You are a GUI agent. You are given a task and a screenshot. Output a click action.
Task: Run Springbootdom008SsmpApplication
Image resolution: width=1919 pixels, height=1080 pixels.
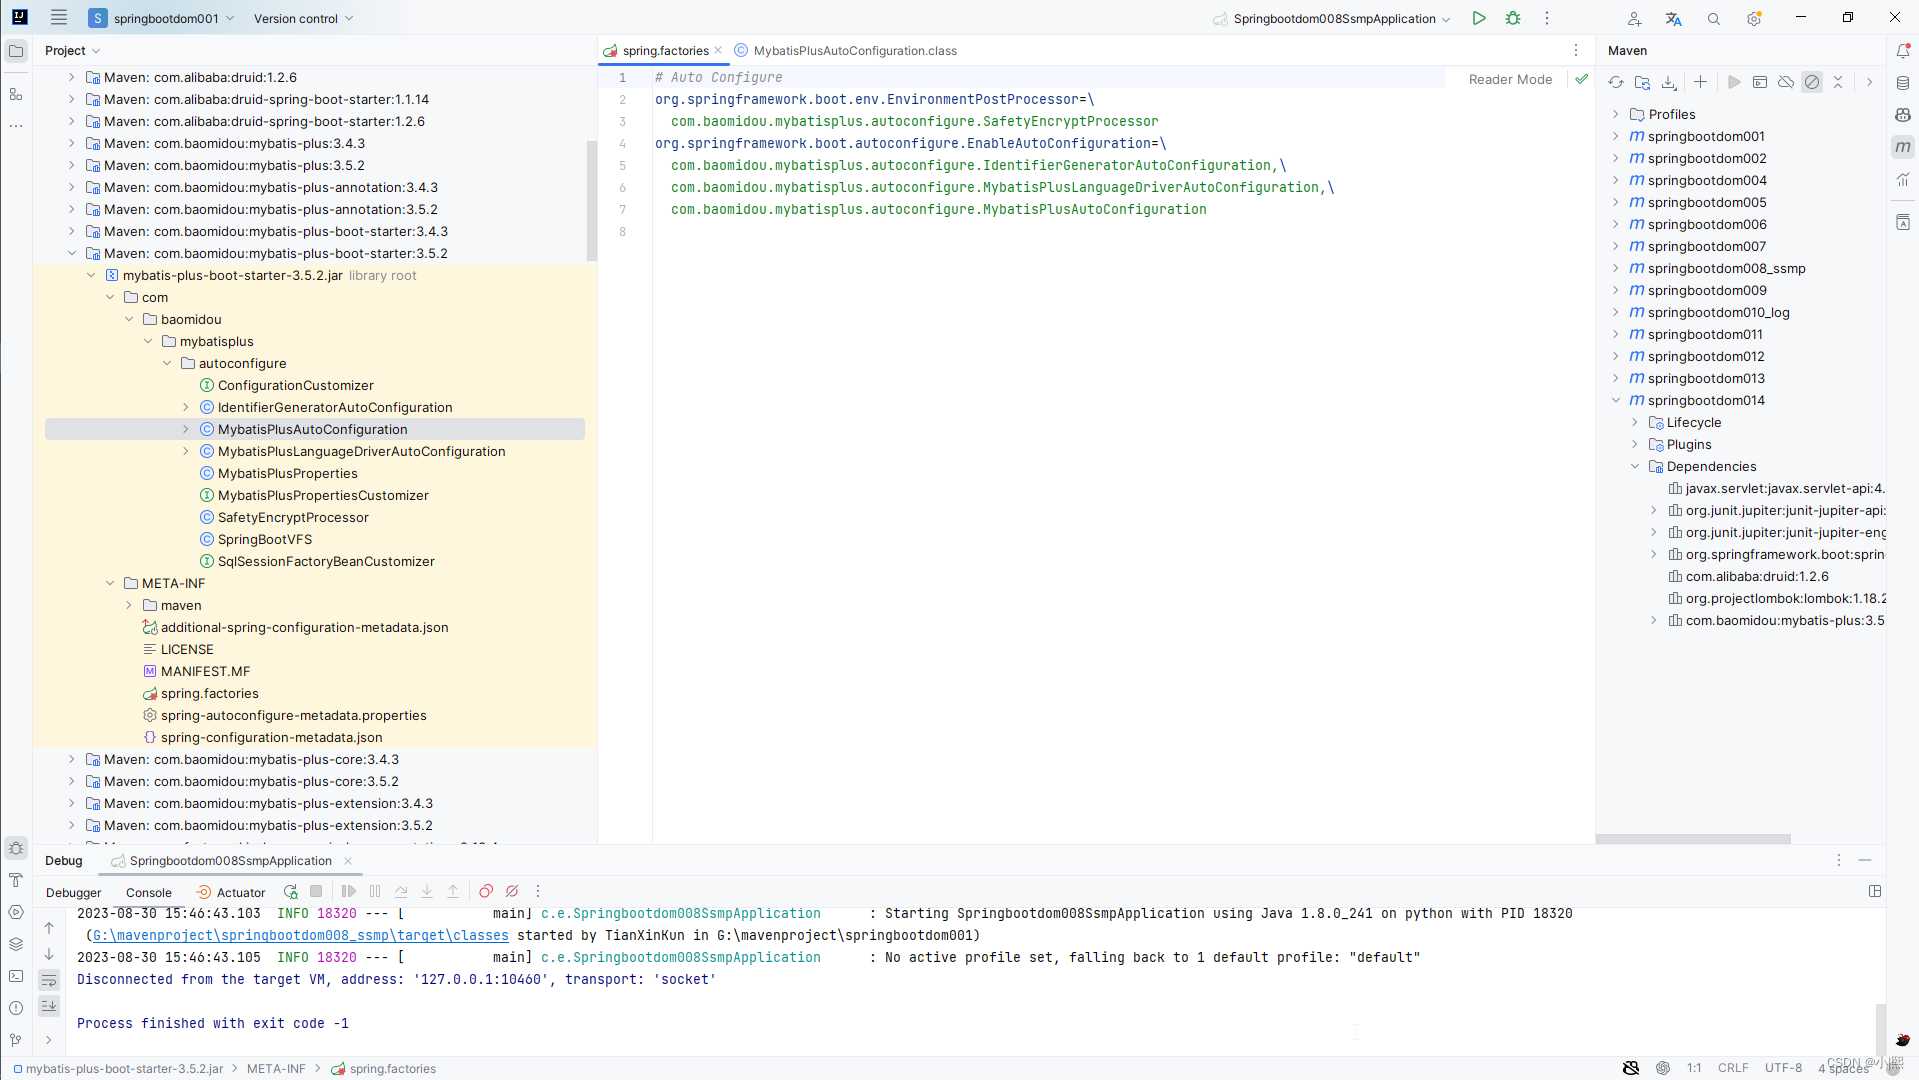(x=1479, y=18)
